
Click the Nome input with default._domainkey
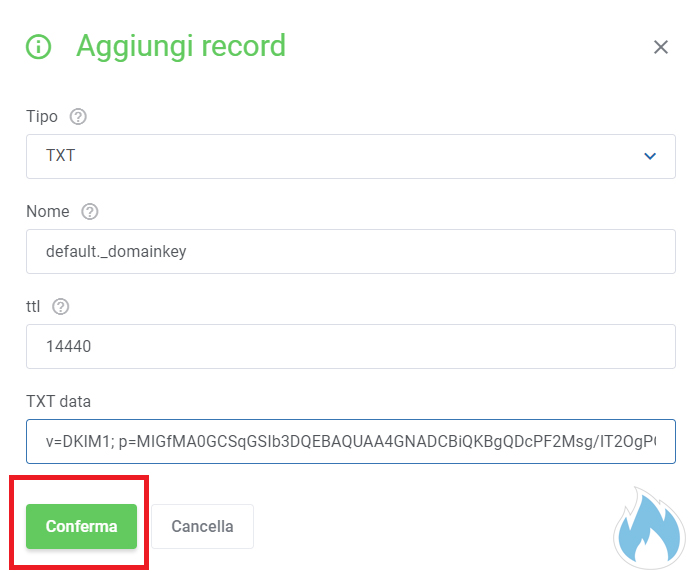[350, 252]
